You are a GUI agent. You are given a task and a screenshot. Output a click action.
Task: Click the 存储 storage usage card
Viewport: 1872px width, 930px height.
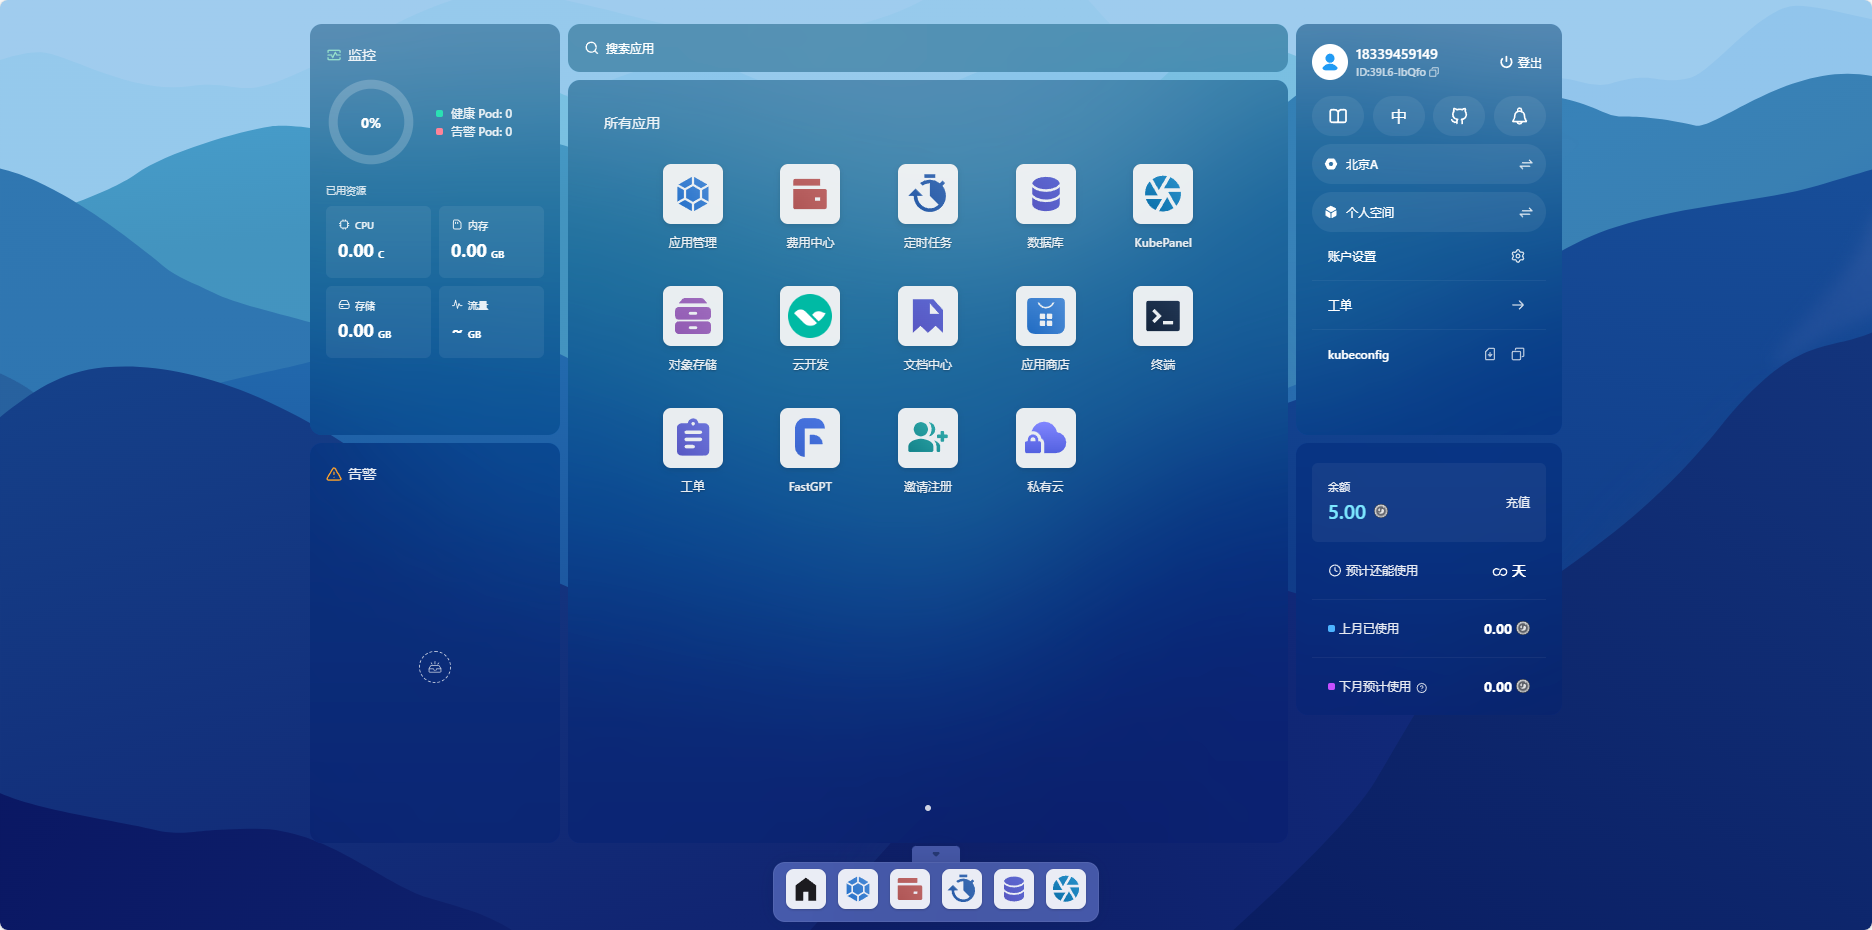coord(378,322)
